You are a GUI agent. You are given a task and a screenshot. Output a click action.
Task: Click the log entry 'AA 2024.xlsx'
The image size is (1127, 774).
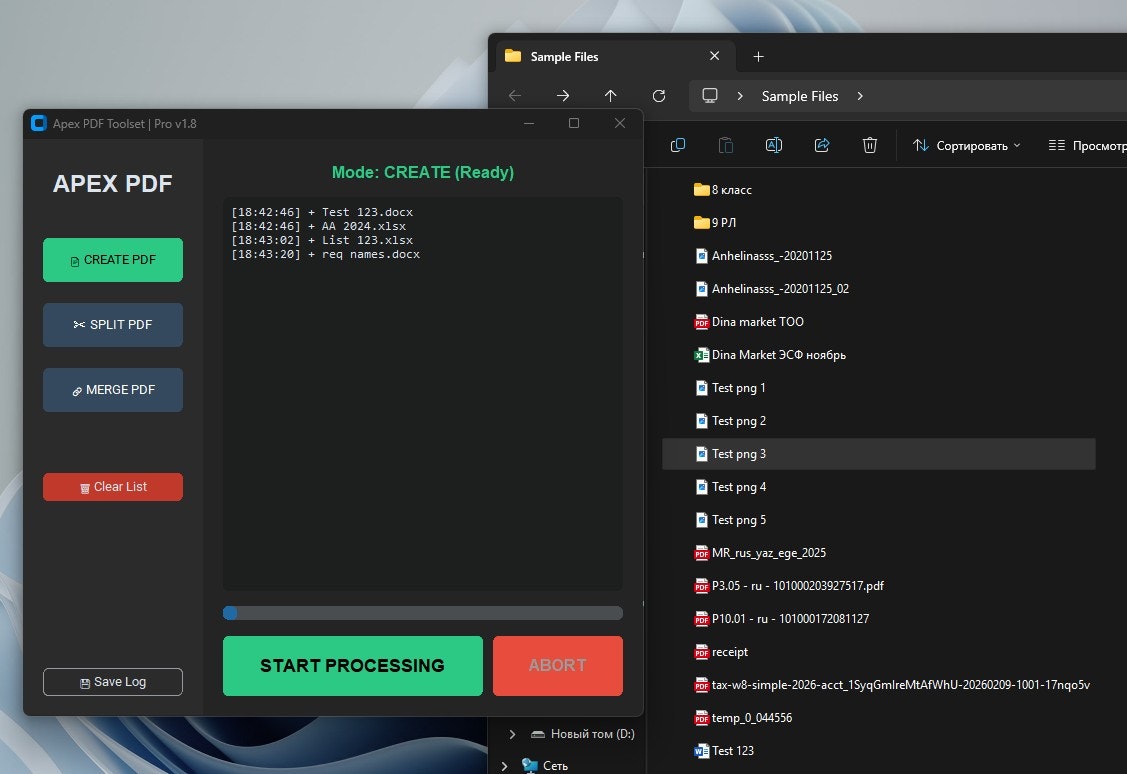click(x=364, y=226)
